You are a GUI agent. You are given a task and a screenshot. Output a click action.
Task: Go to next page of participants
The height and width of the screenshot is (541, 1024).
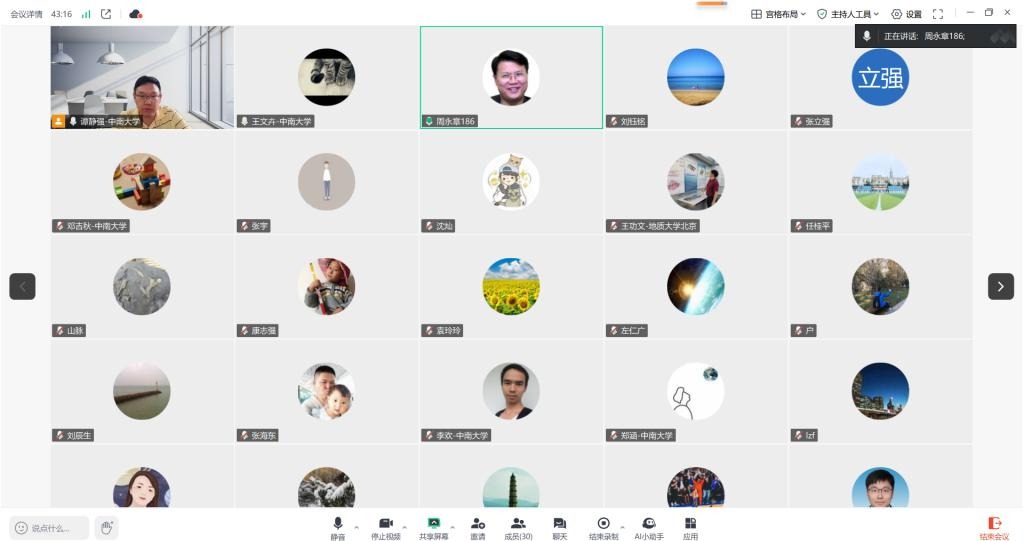[1000, 286]
